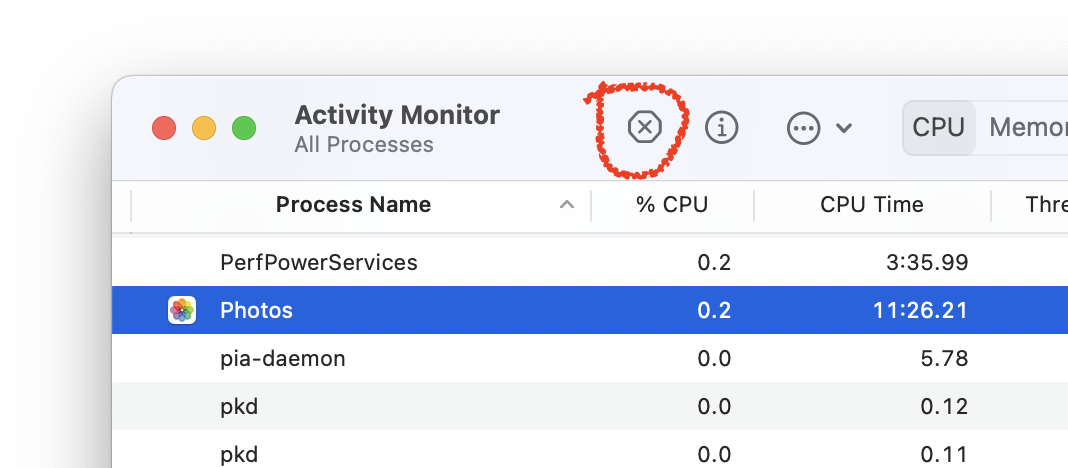The image size is (1068, 468).
Task: Select the PerfPowerServices process row
Action: coord(318,263)
